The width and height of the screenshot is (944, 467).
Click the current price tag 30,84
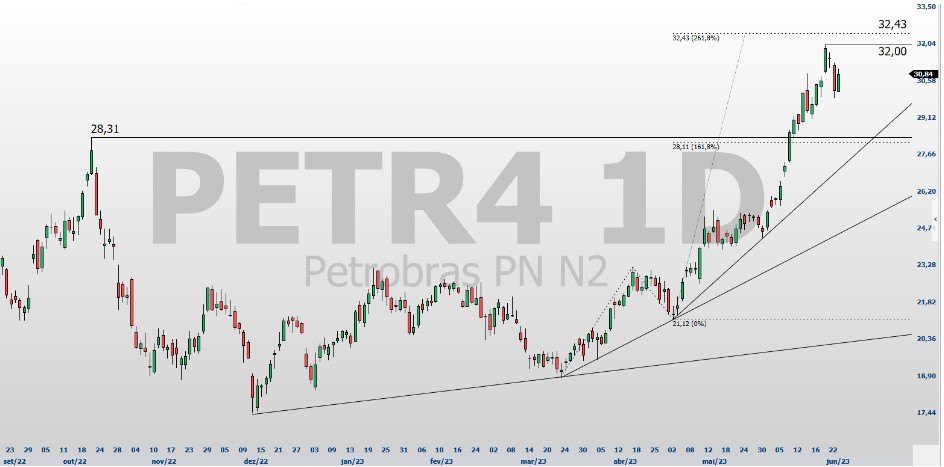(923, 74)
